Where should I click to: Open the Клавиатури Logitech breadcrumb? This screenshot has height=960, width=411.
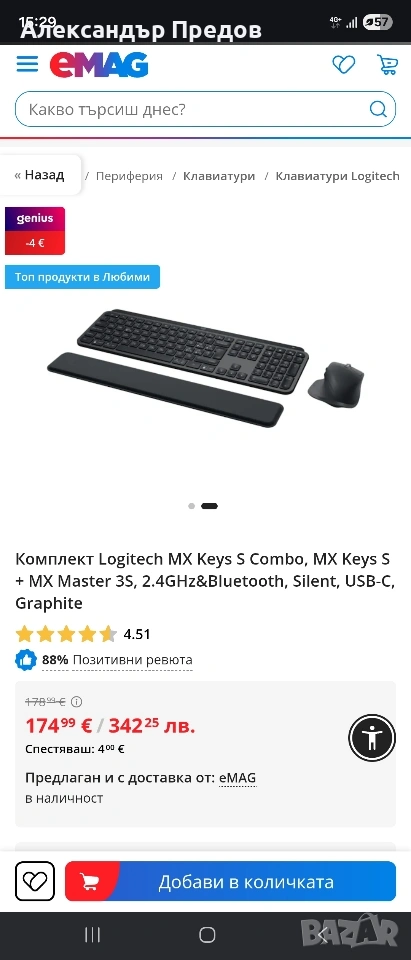[337, 176]
